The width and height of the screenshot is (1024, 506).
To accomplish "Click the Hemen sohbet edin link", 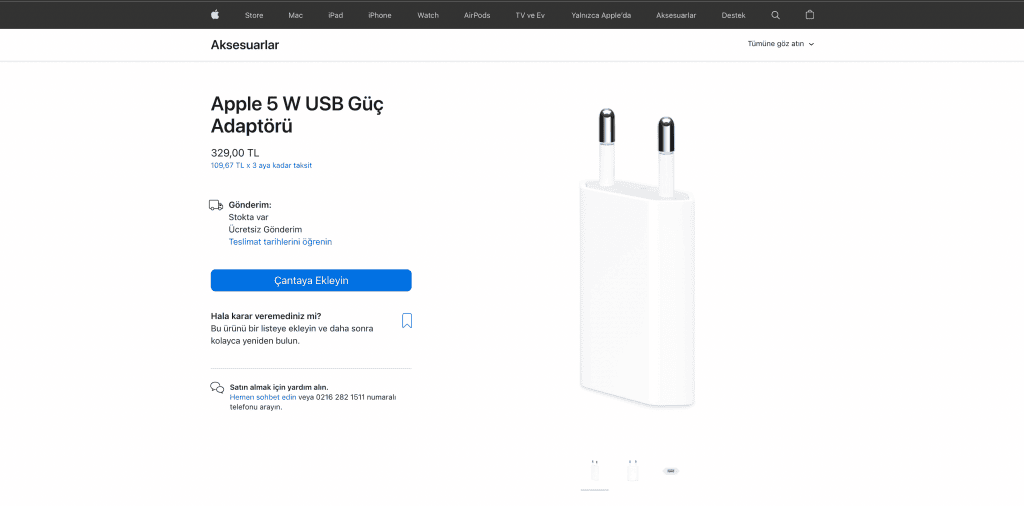I will click(x=263, y=397).
